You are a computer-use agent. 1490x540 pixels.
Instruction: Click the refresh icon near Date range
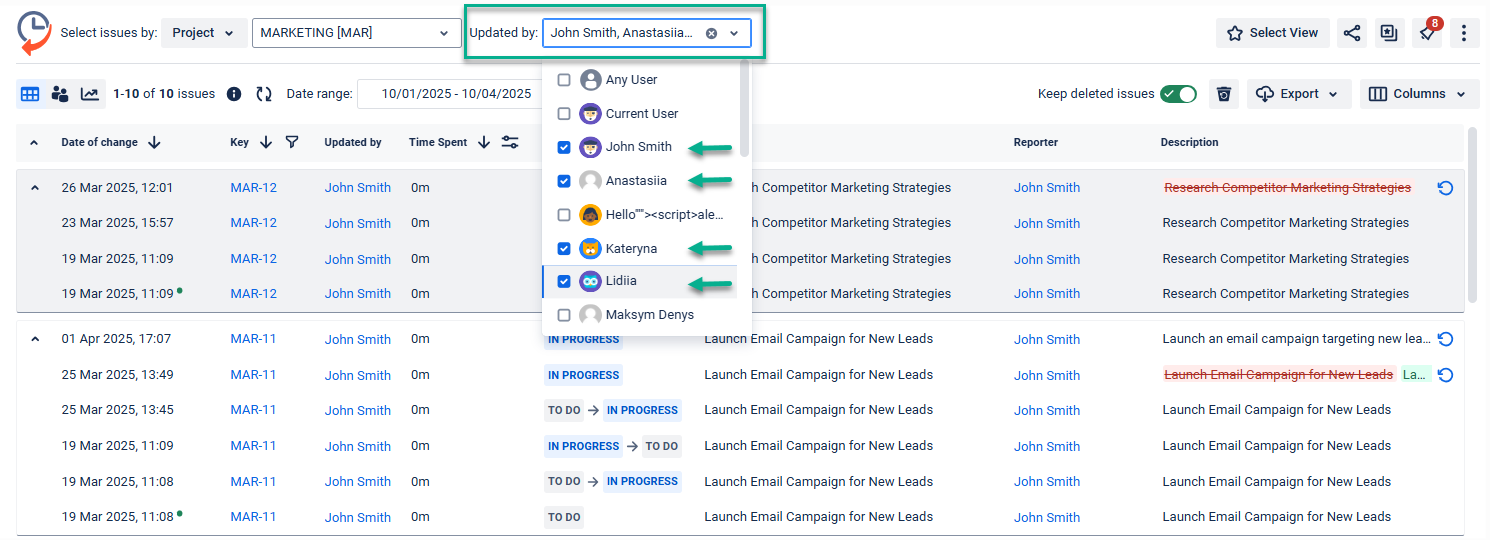[264, 94]
